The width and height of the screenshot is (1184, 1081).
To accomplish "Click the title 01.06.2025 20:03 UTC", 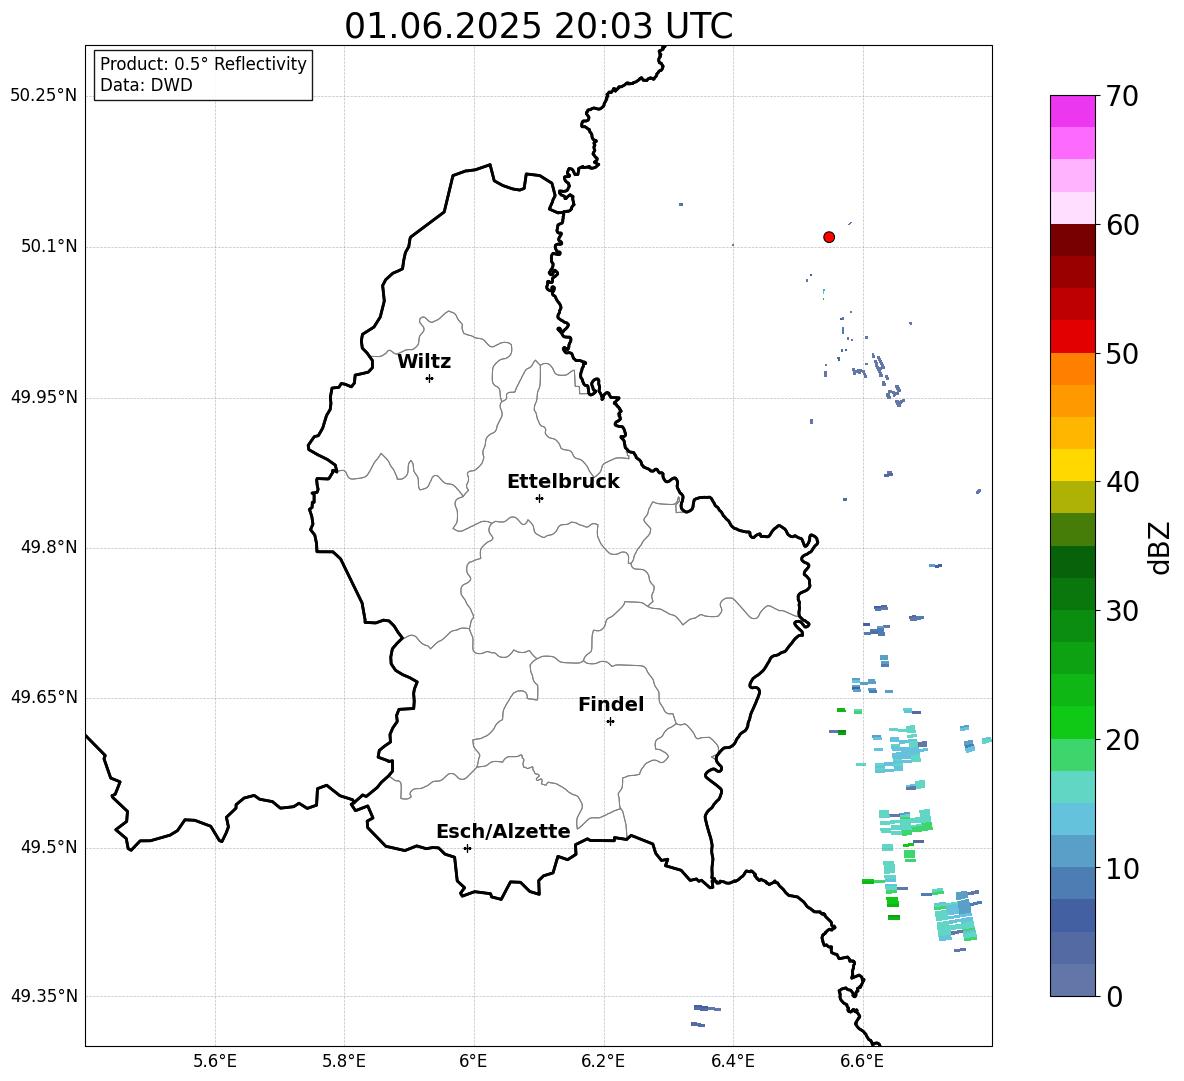I will click(x=538, y=26).
